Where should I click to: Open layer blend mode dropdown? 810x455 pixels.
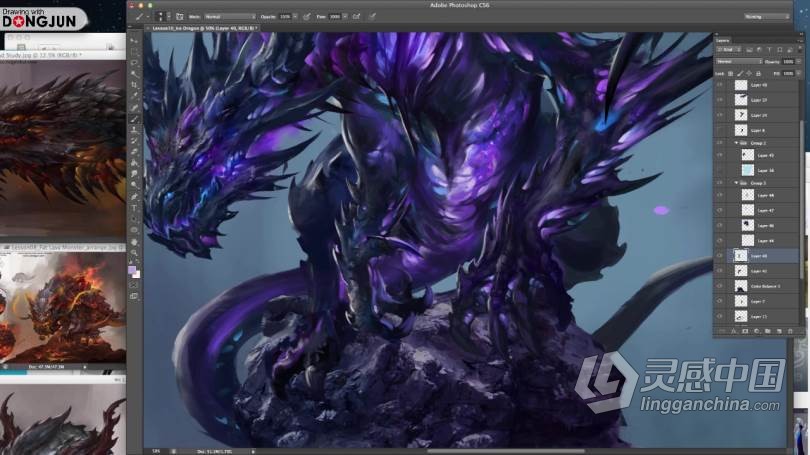[739, 61]
